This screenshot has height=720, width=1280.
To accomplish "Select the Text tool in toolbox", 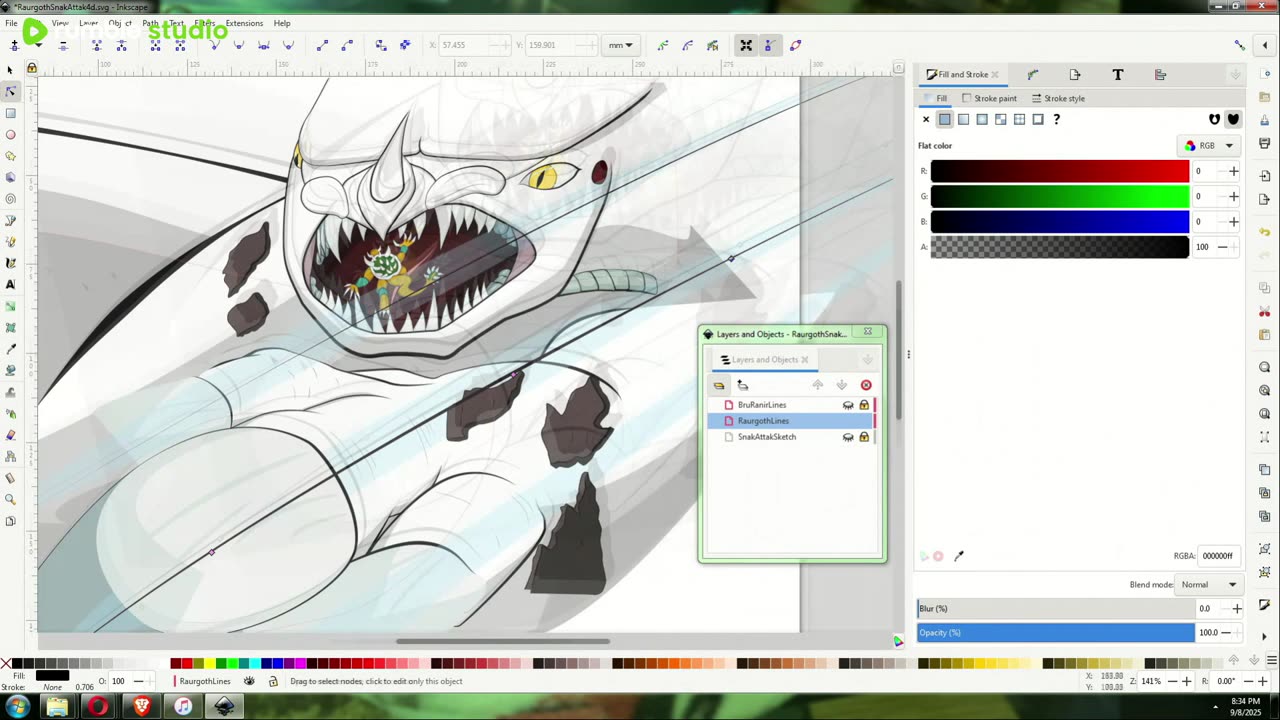I will 10,285.
